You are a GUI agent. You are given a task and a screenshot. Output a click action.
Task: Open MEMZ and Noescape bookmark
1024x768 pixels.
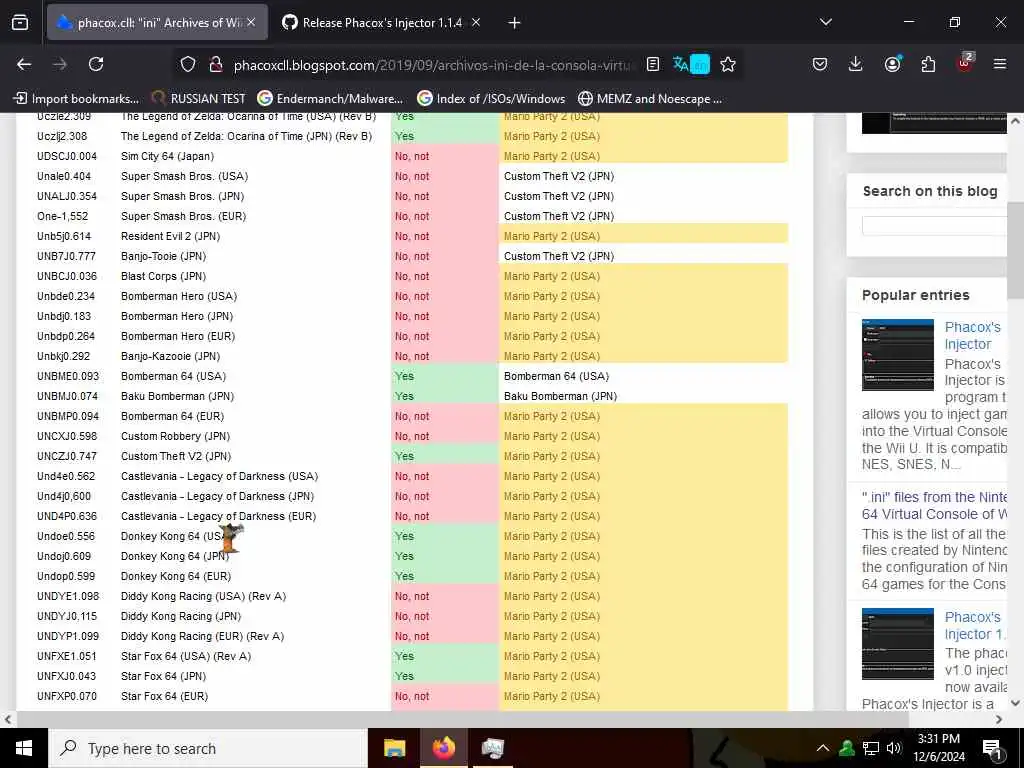650,99
